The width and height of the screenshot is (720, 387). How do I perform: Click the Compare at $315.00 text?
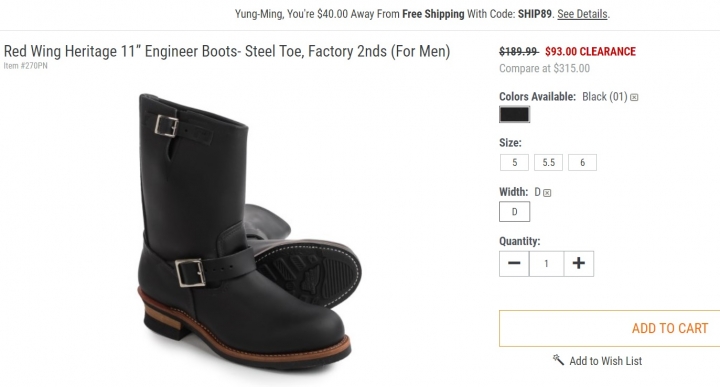545,68
